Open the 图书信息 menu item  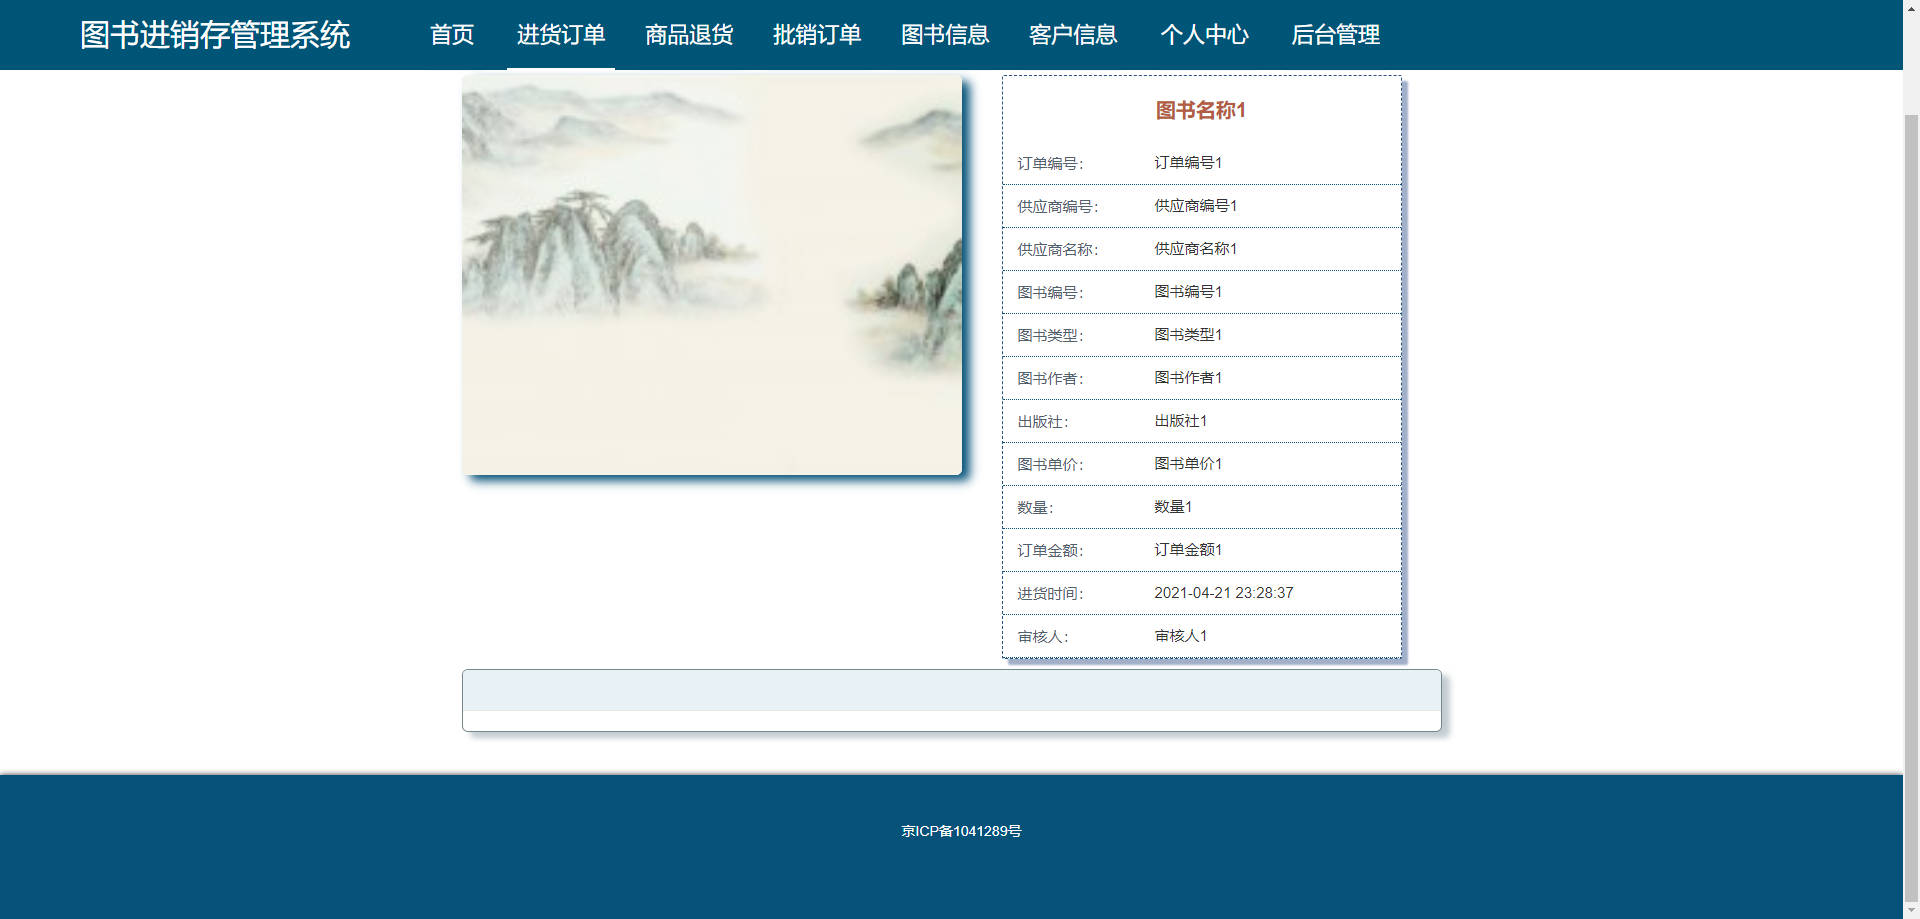coord(945,35)
